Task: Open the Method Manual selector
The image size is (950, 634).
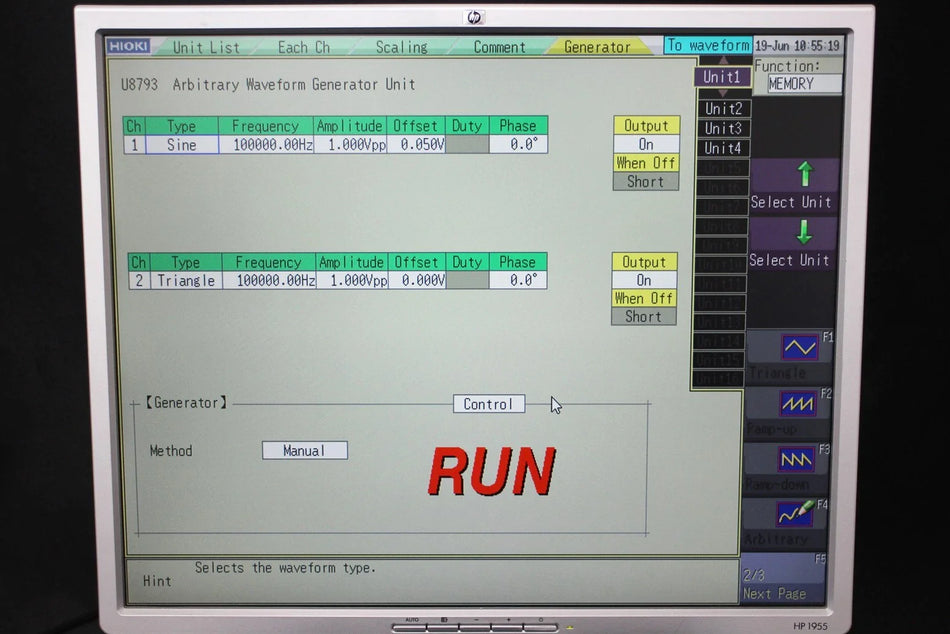Action: [305, 450]
